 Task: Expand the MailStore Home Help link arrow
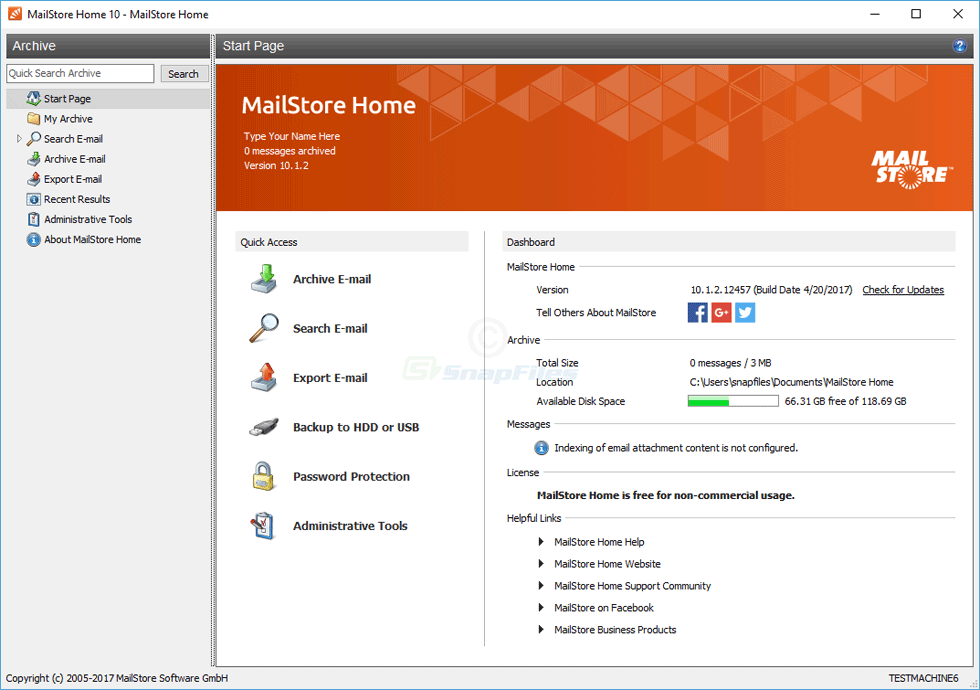[x=541, y=541]
